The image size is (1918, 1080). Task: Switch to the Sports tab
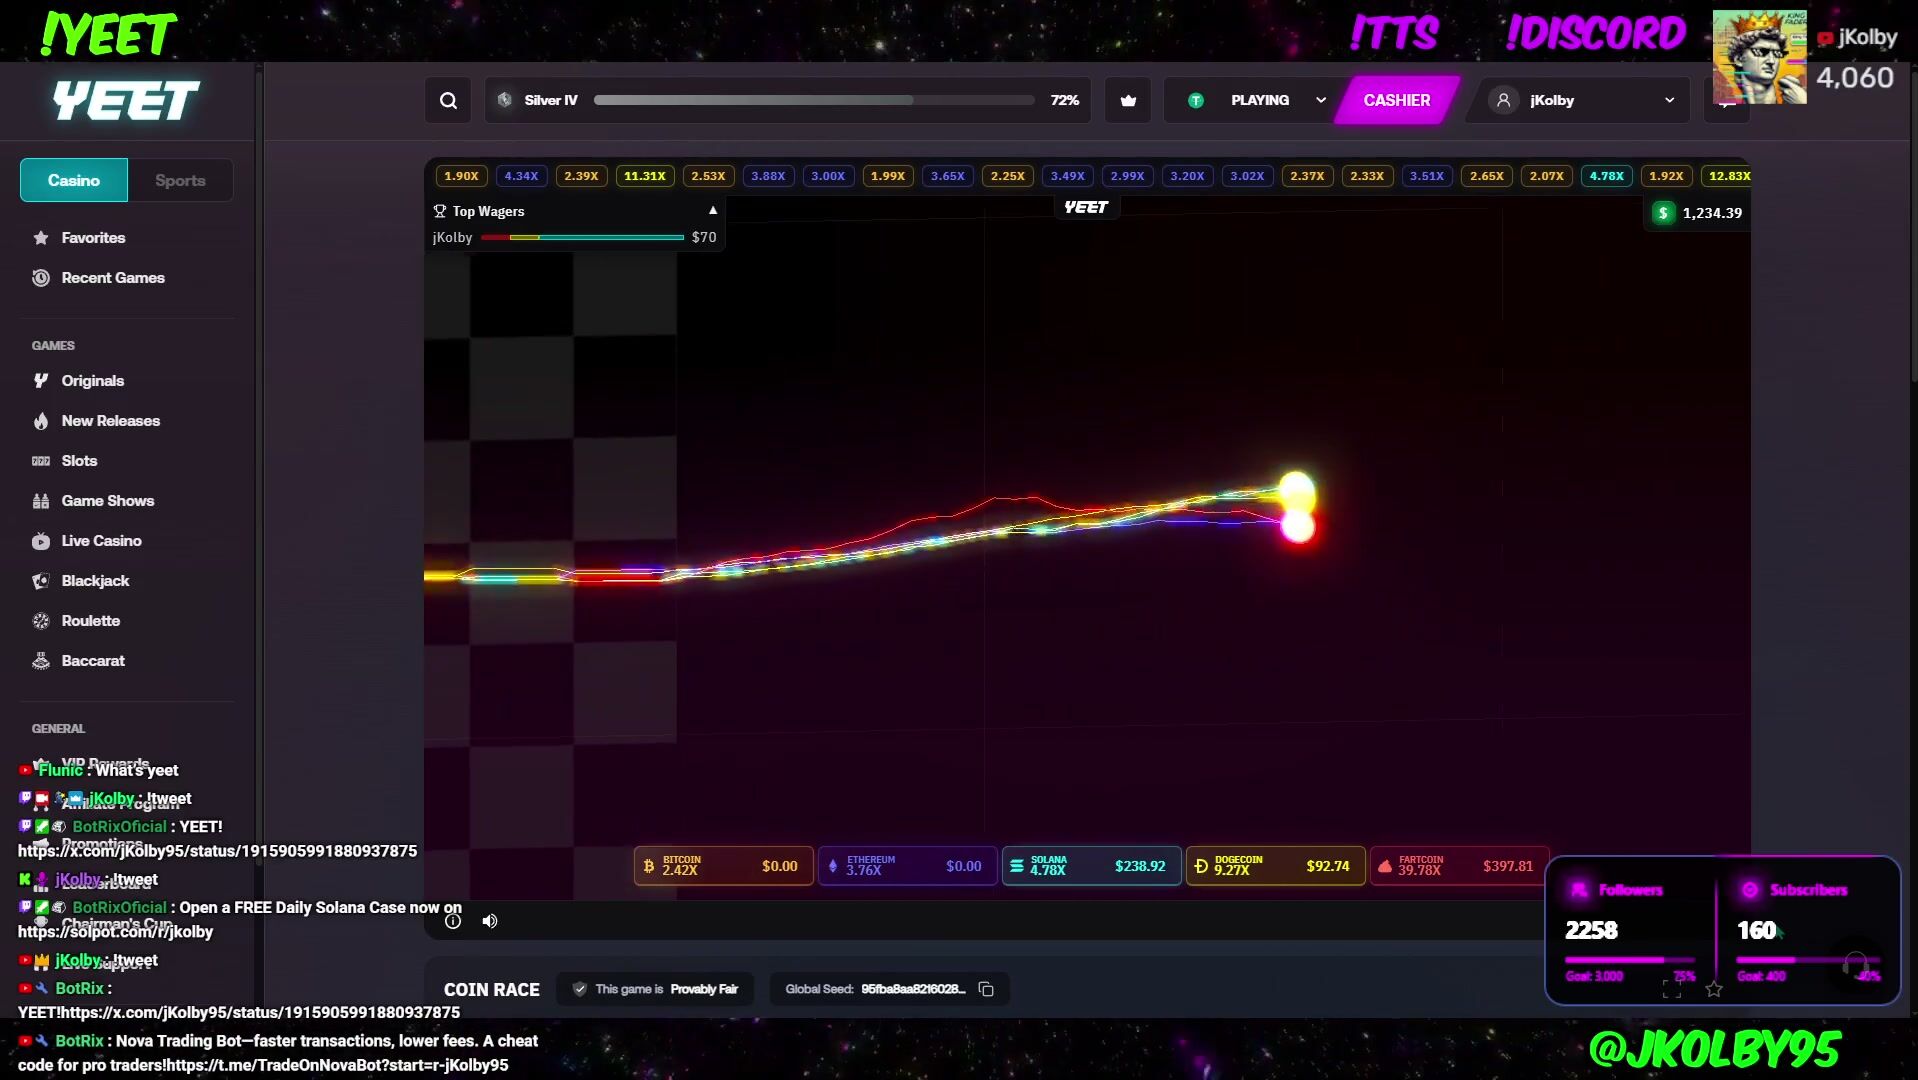coord(180,180)
